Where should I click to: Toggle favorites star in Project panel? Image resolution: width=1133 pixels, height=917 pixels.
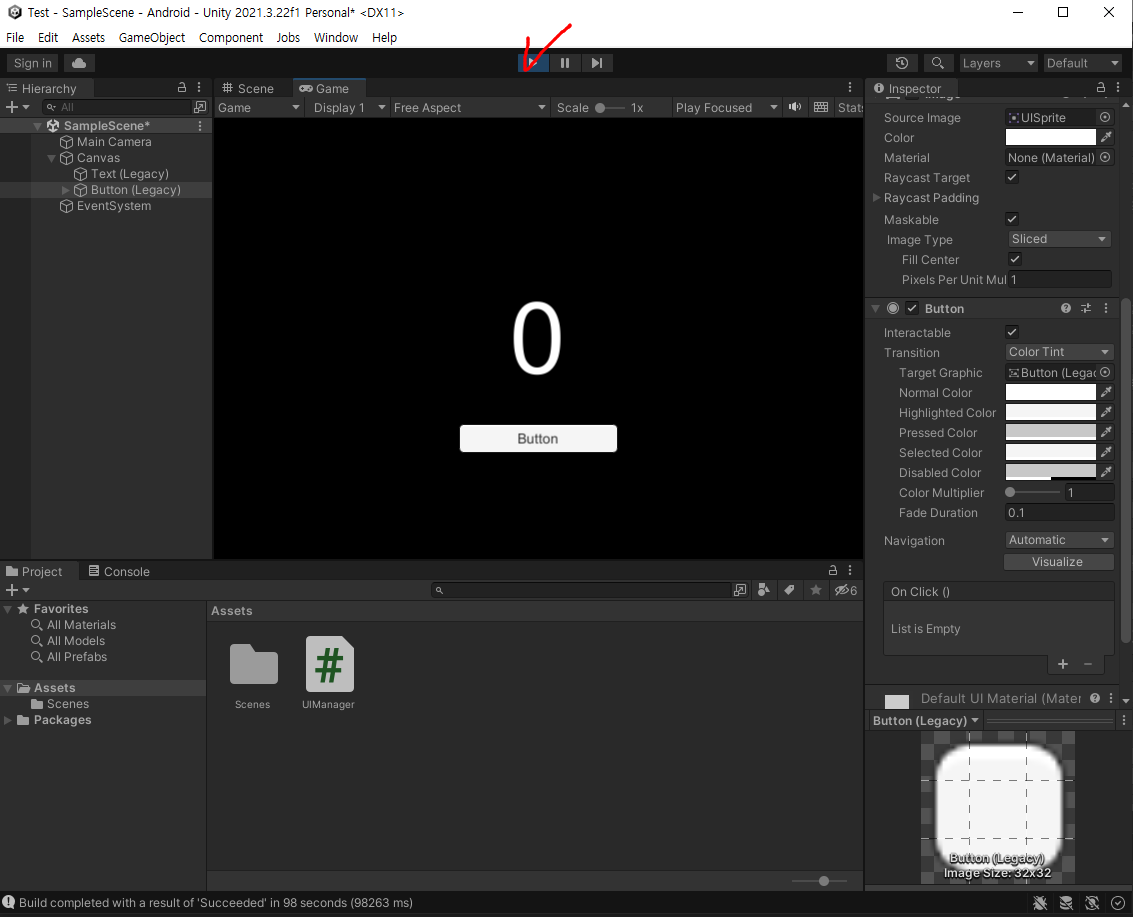click(816, 590)
